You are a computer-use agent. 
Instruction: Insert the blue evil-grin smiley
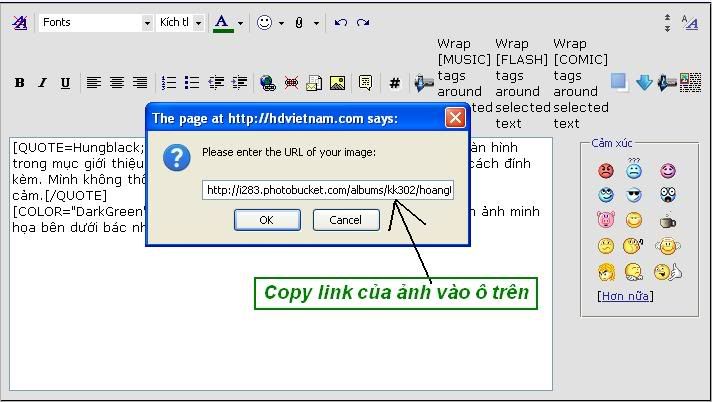point(606,195)
